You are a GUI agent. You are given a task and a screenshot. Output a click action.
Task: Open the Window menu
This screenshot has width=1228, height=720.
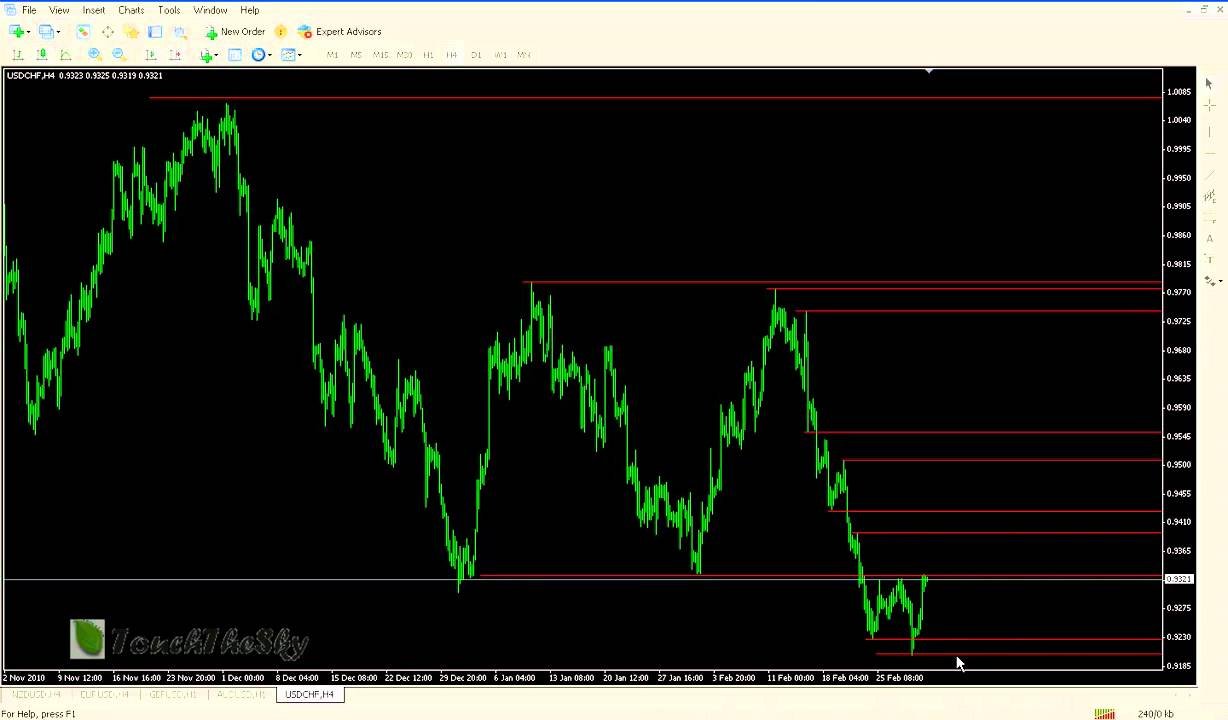(x=210, y=10)
